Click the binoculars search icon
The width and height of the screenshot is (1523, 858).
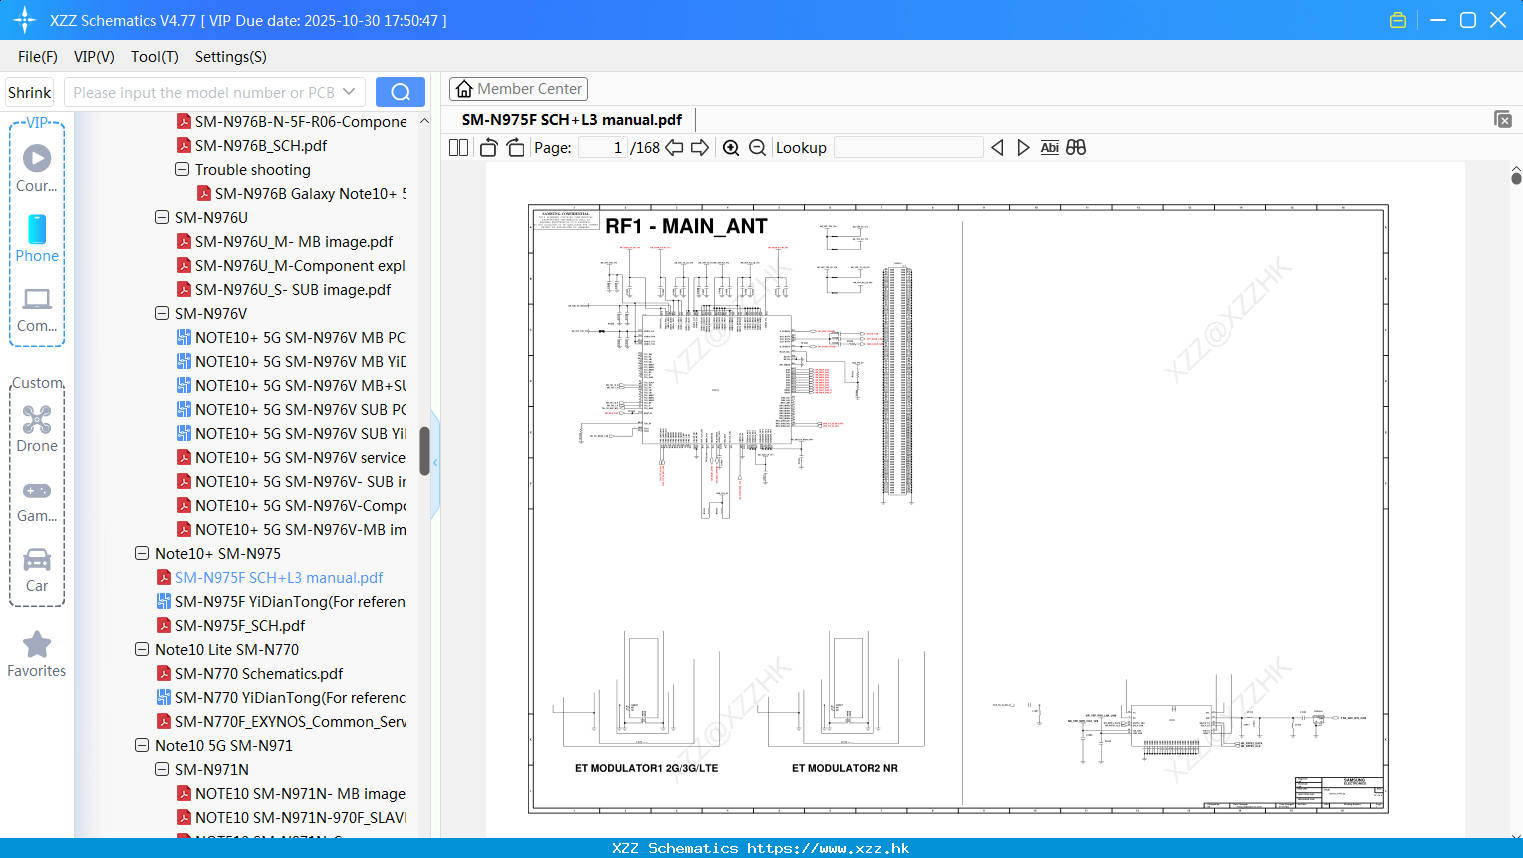(x=1076, y=148)
